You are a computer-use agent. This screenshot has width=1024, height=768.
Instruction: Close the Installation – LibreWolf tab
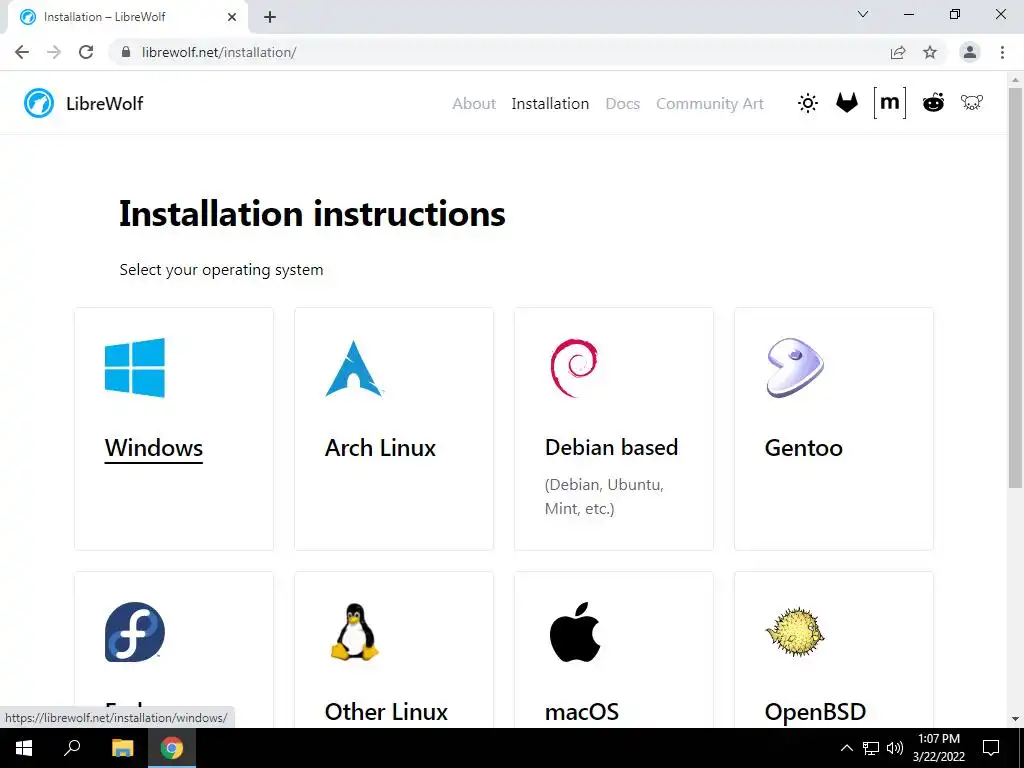232,17
